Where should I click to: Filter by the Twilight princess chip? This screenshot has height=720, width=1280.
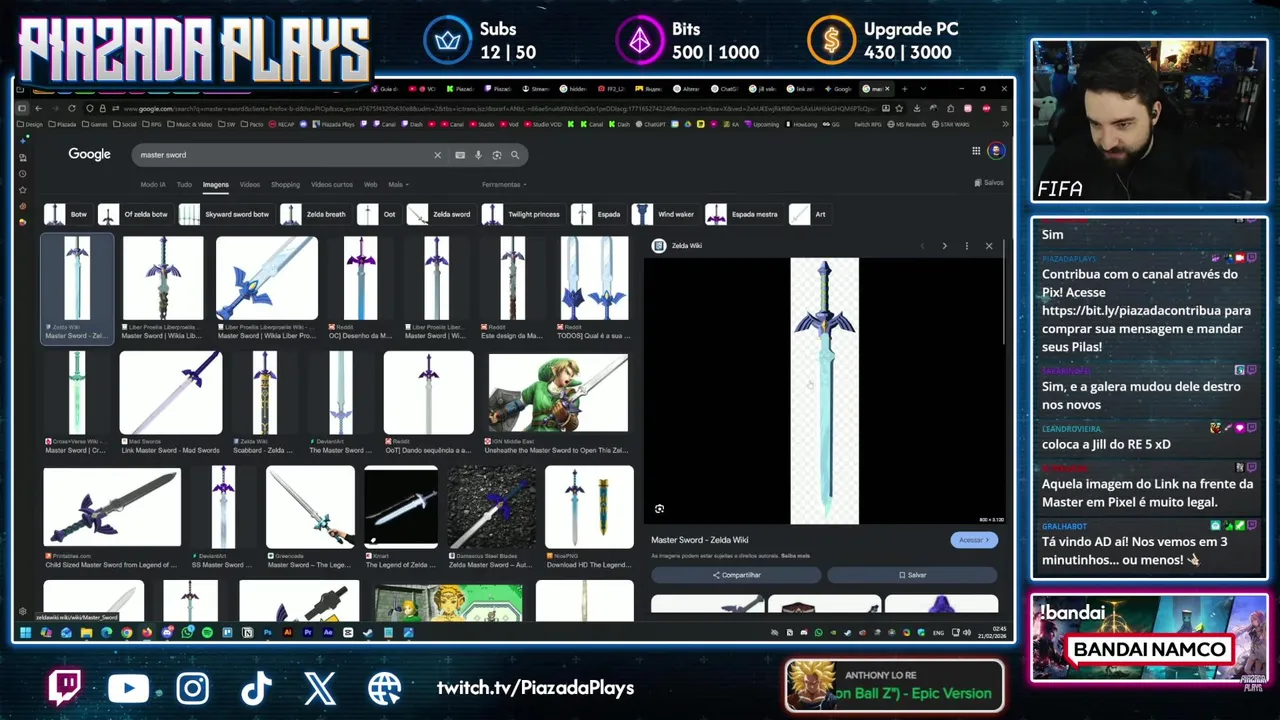coord(522,214)
